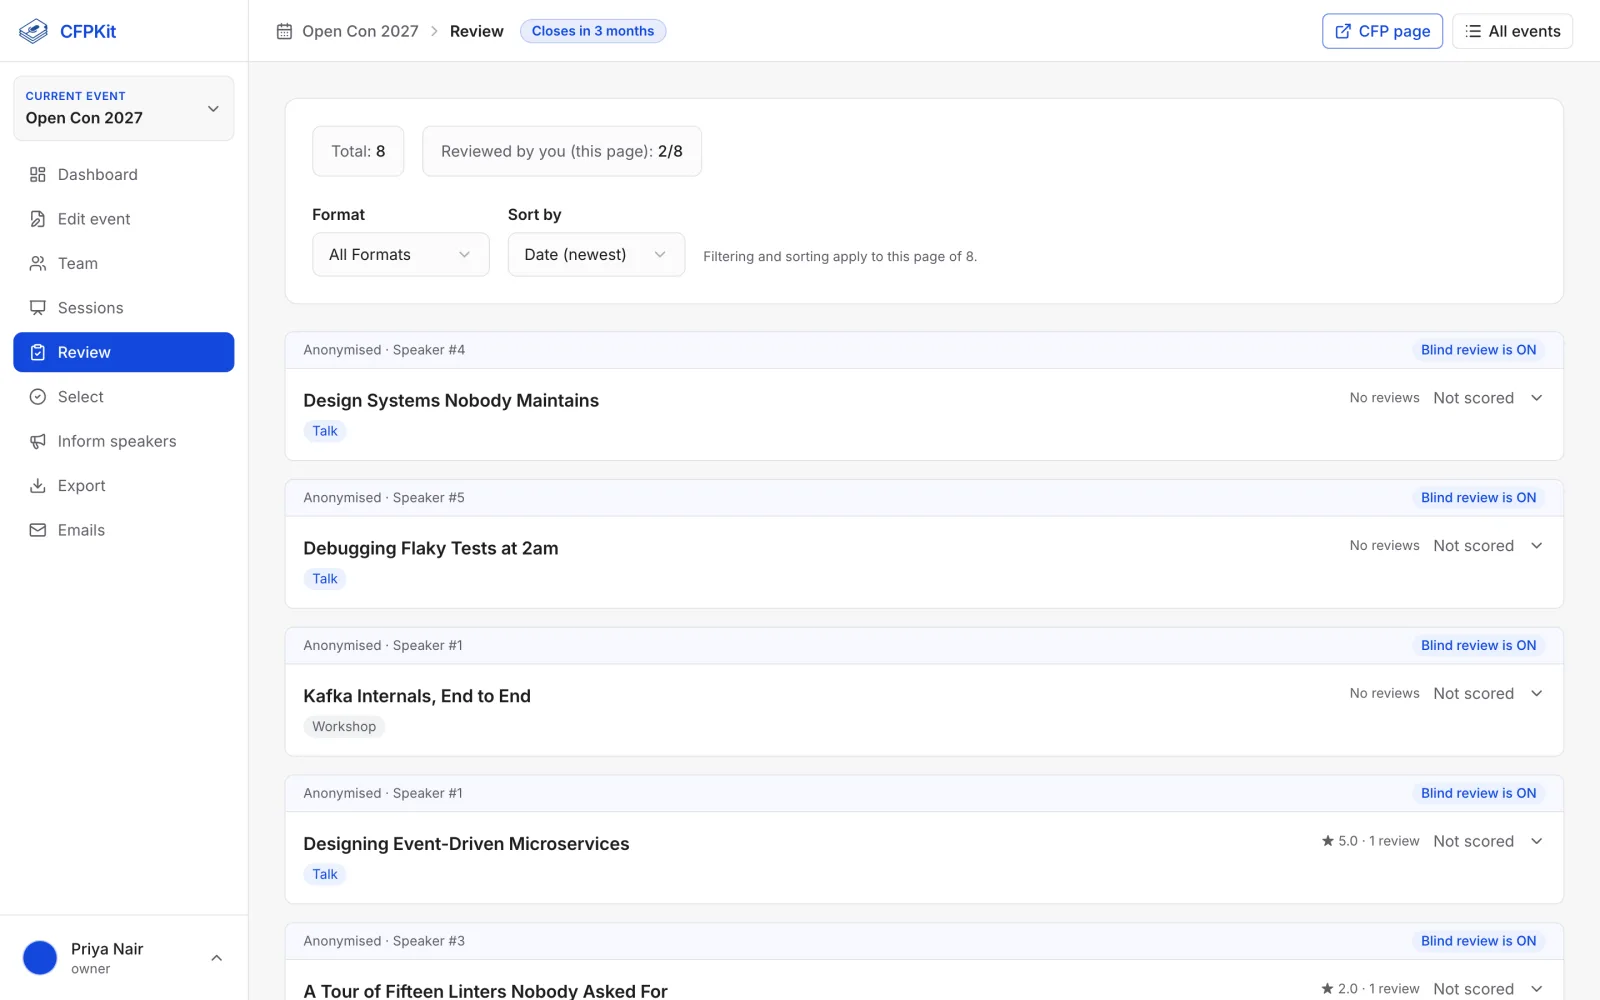Click Open Con 2027 breadcrumb link
The height and width of the screenshot is (1000, 1600).
(x=360, y=31)
